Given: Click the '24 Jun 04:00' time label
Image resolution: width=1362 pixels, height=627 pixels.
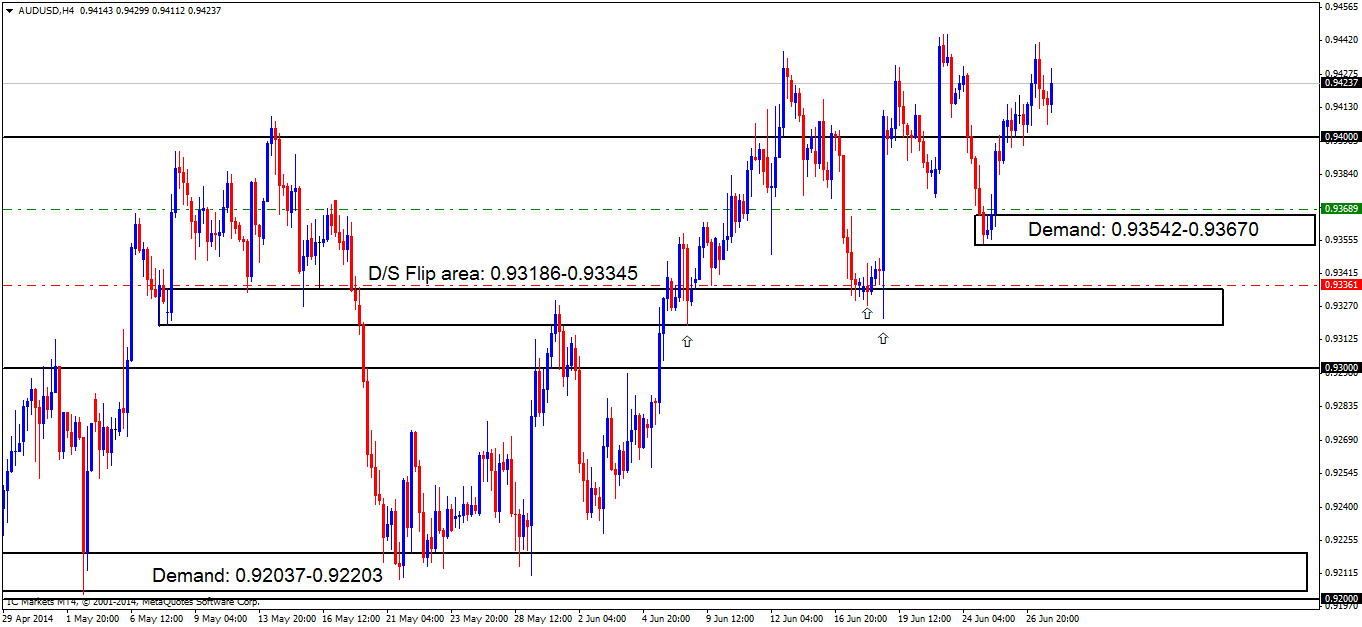Looking at the screenshot, I should [987, 619].
